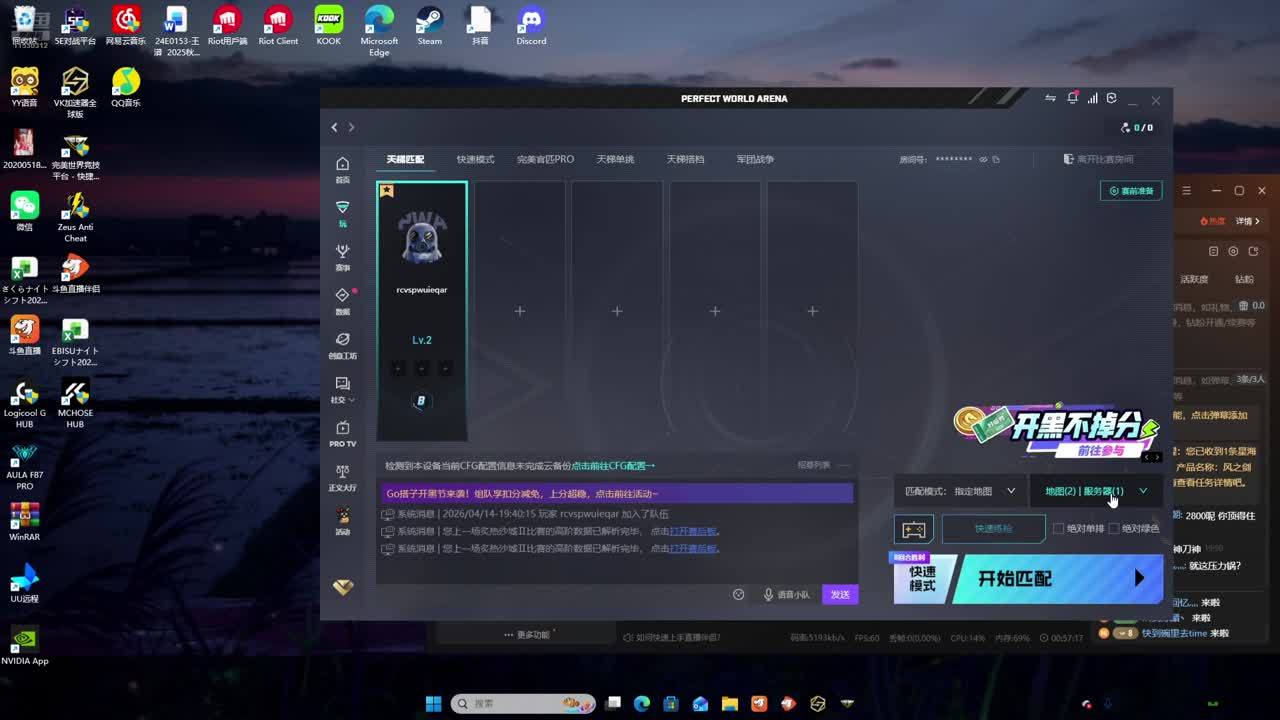Image resolution: width=1280 pixels, height=720 pixels.
Task: Open the KOOK desktop shortcut
Action: click(x=328, y=26)
